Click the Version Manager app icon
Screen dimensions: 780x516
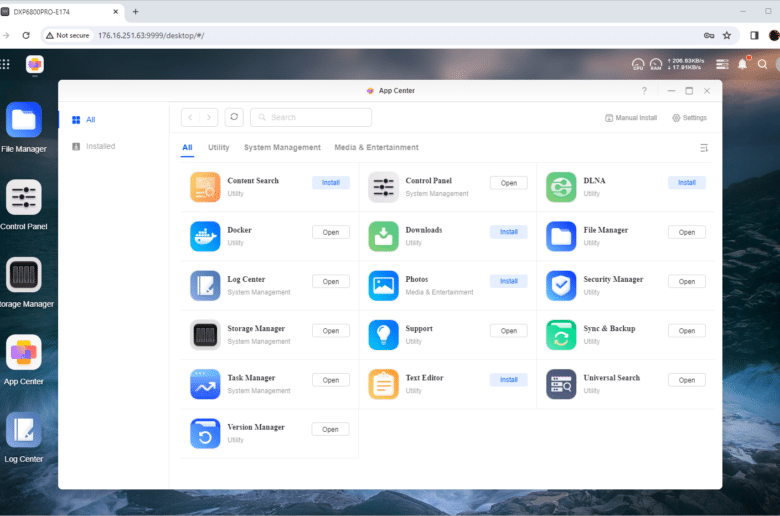205,433
